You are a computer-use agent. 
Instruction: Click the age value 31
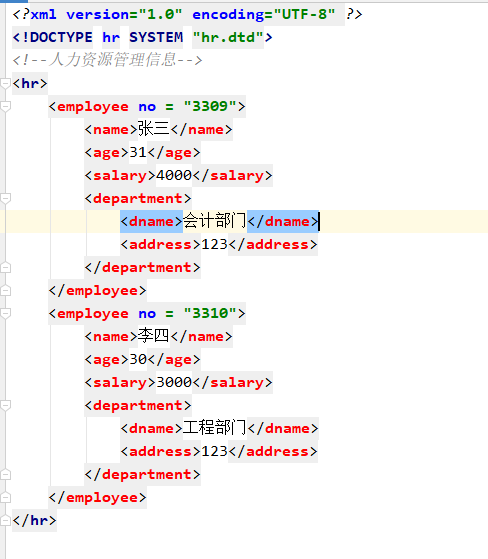138,152
